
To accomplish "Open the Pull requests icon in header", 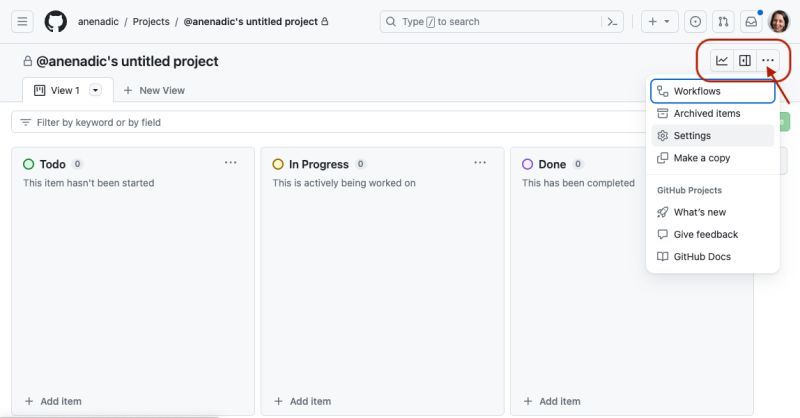I will pos(723,22).
